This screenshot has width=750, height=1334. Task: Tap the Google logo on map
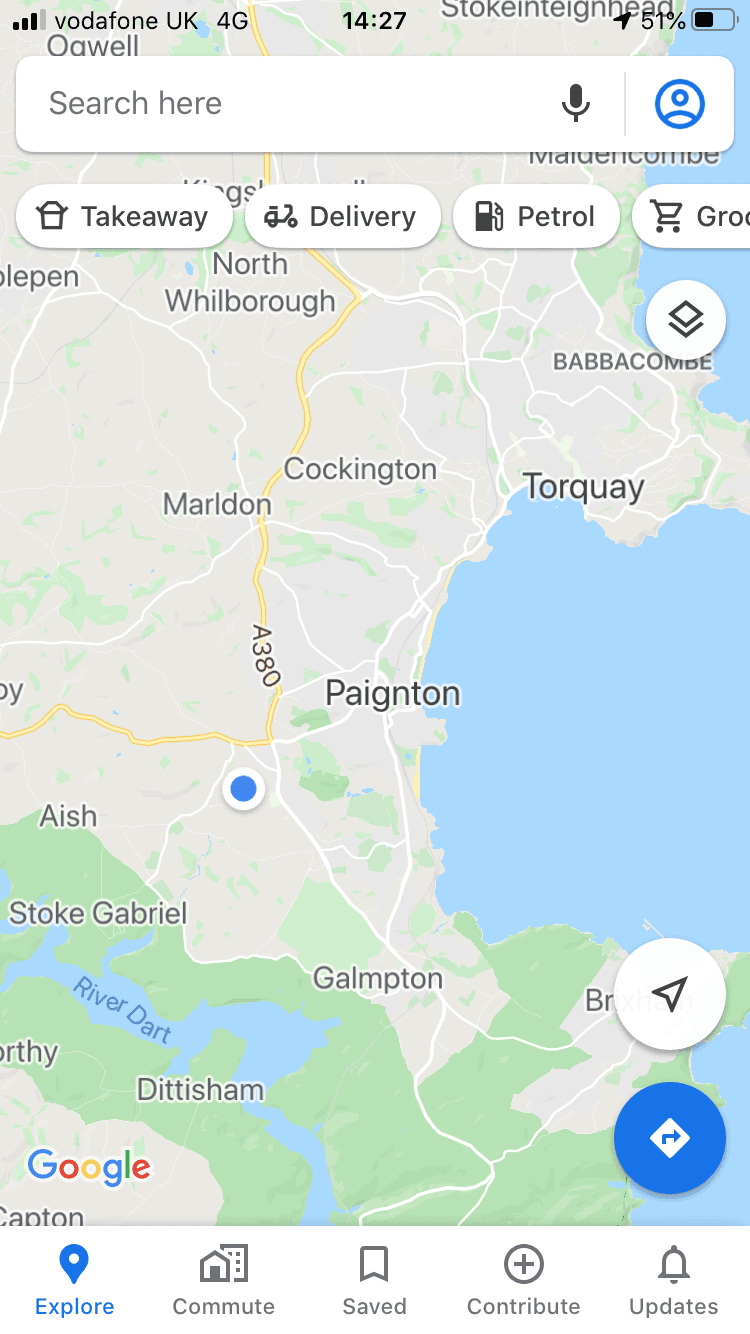click(x=89, y=1167)
